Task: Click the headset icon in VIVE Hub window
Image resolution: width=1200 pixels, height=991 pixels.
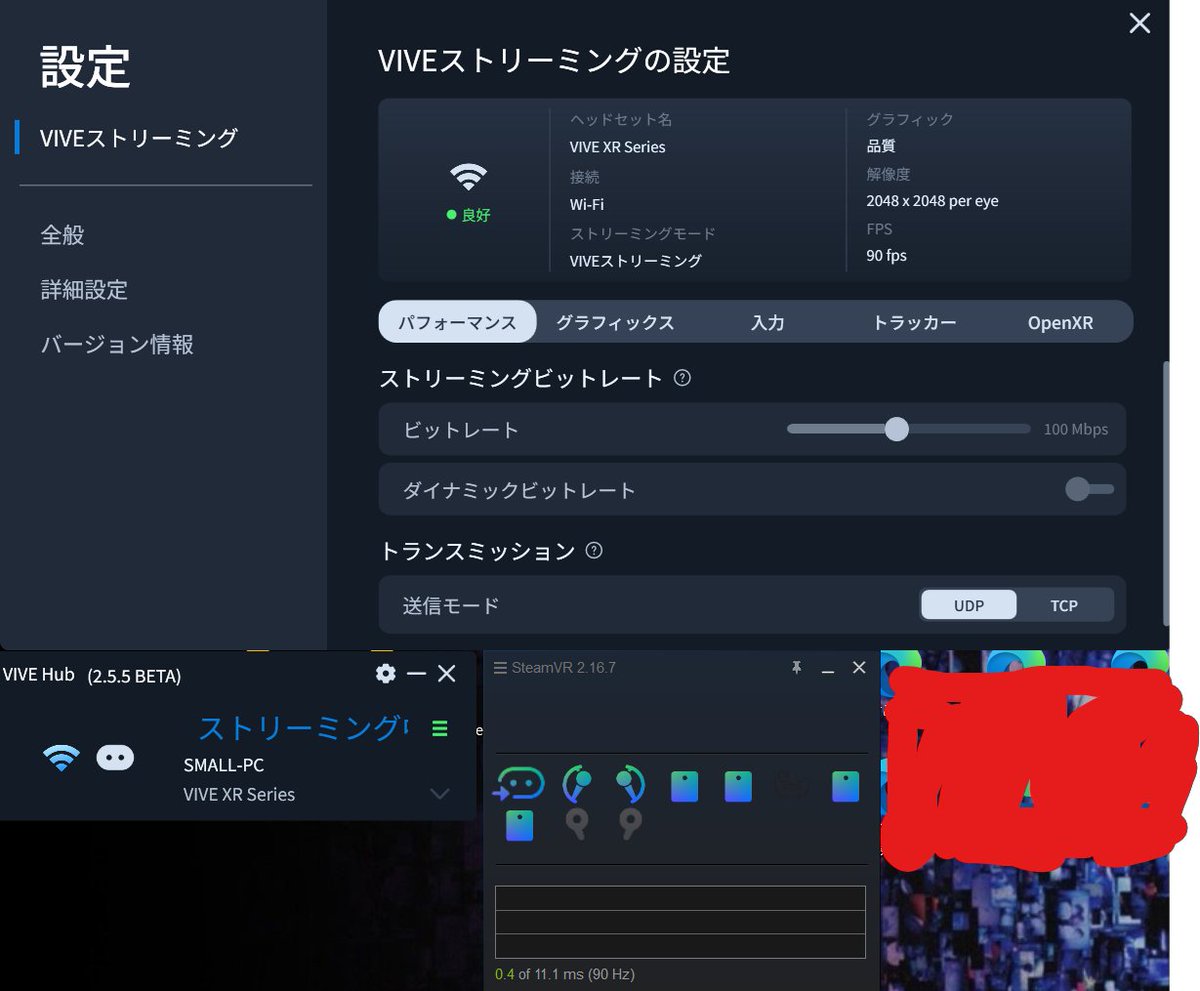Action: pos(115,758)
